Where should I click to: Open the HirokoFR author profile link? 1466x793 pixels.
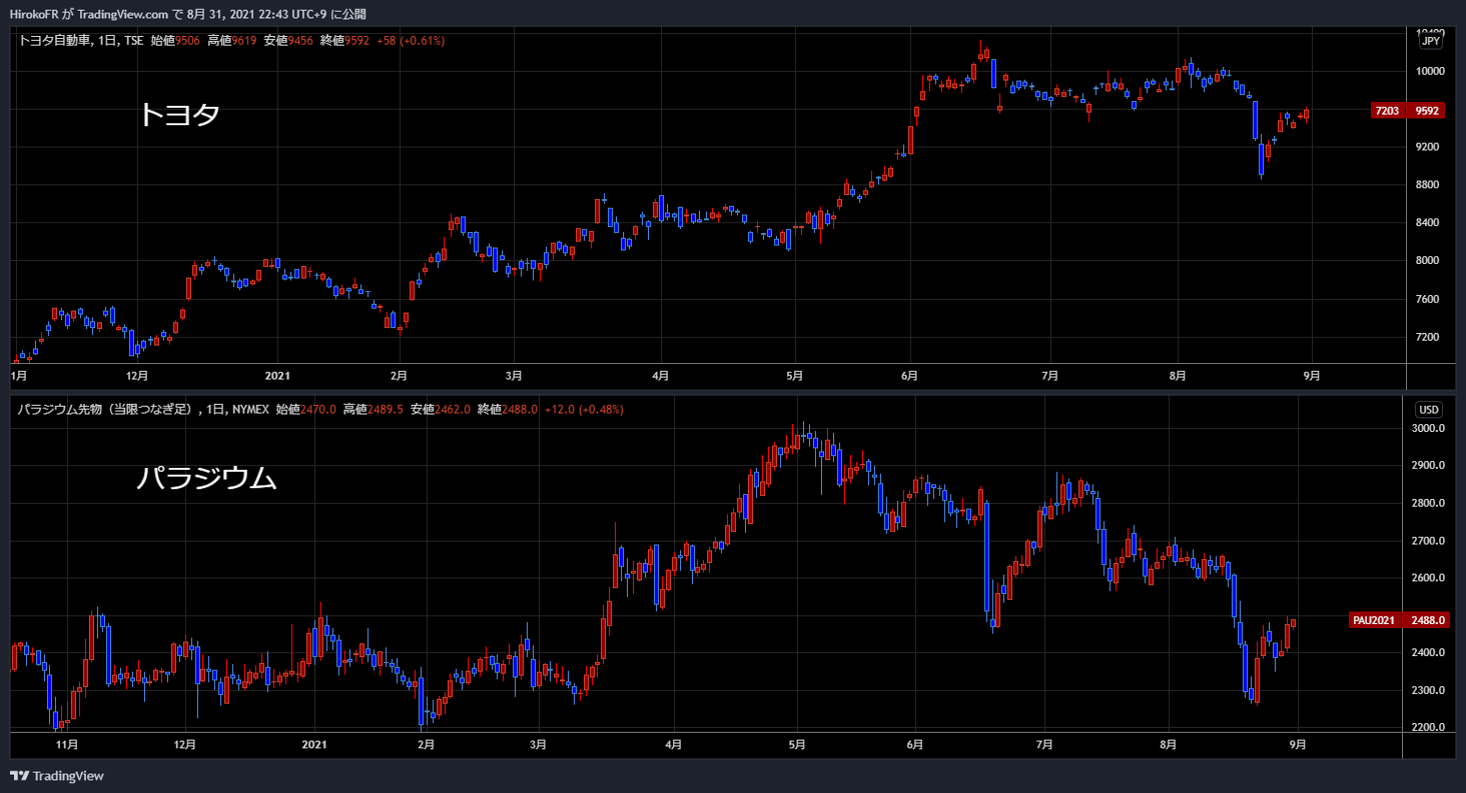(33, 14)
